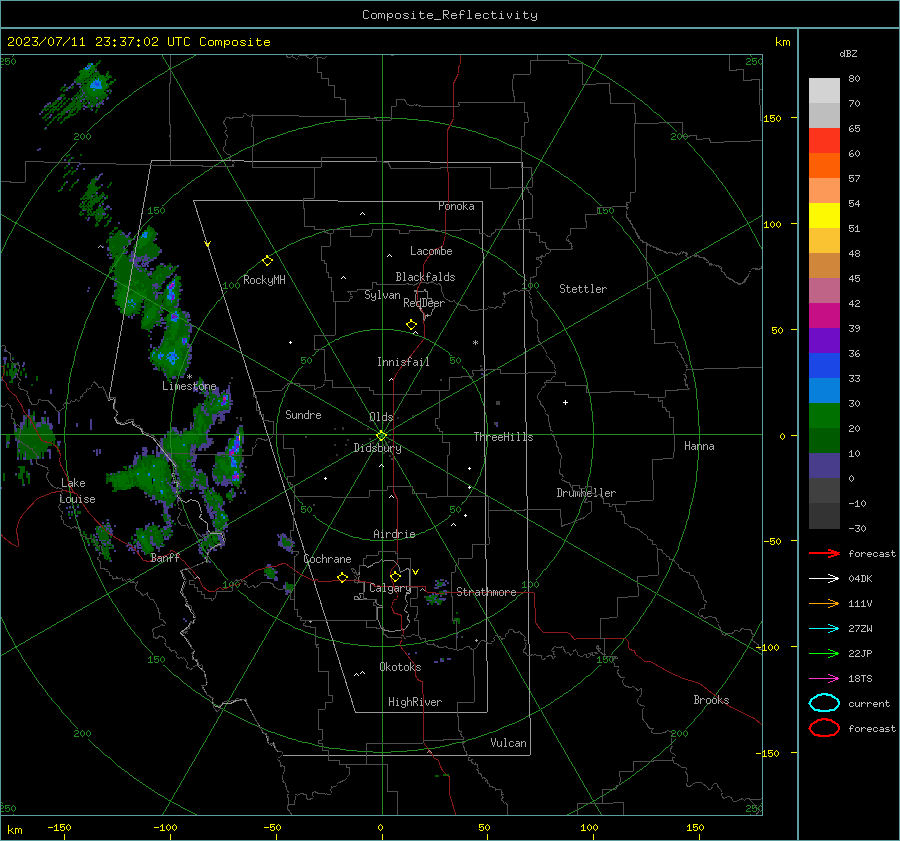Viewport: 900px width, 841px height.
Task: Select the purple 36 dBZ color swatch
Action: point(824,341)
